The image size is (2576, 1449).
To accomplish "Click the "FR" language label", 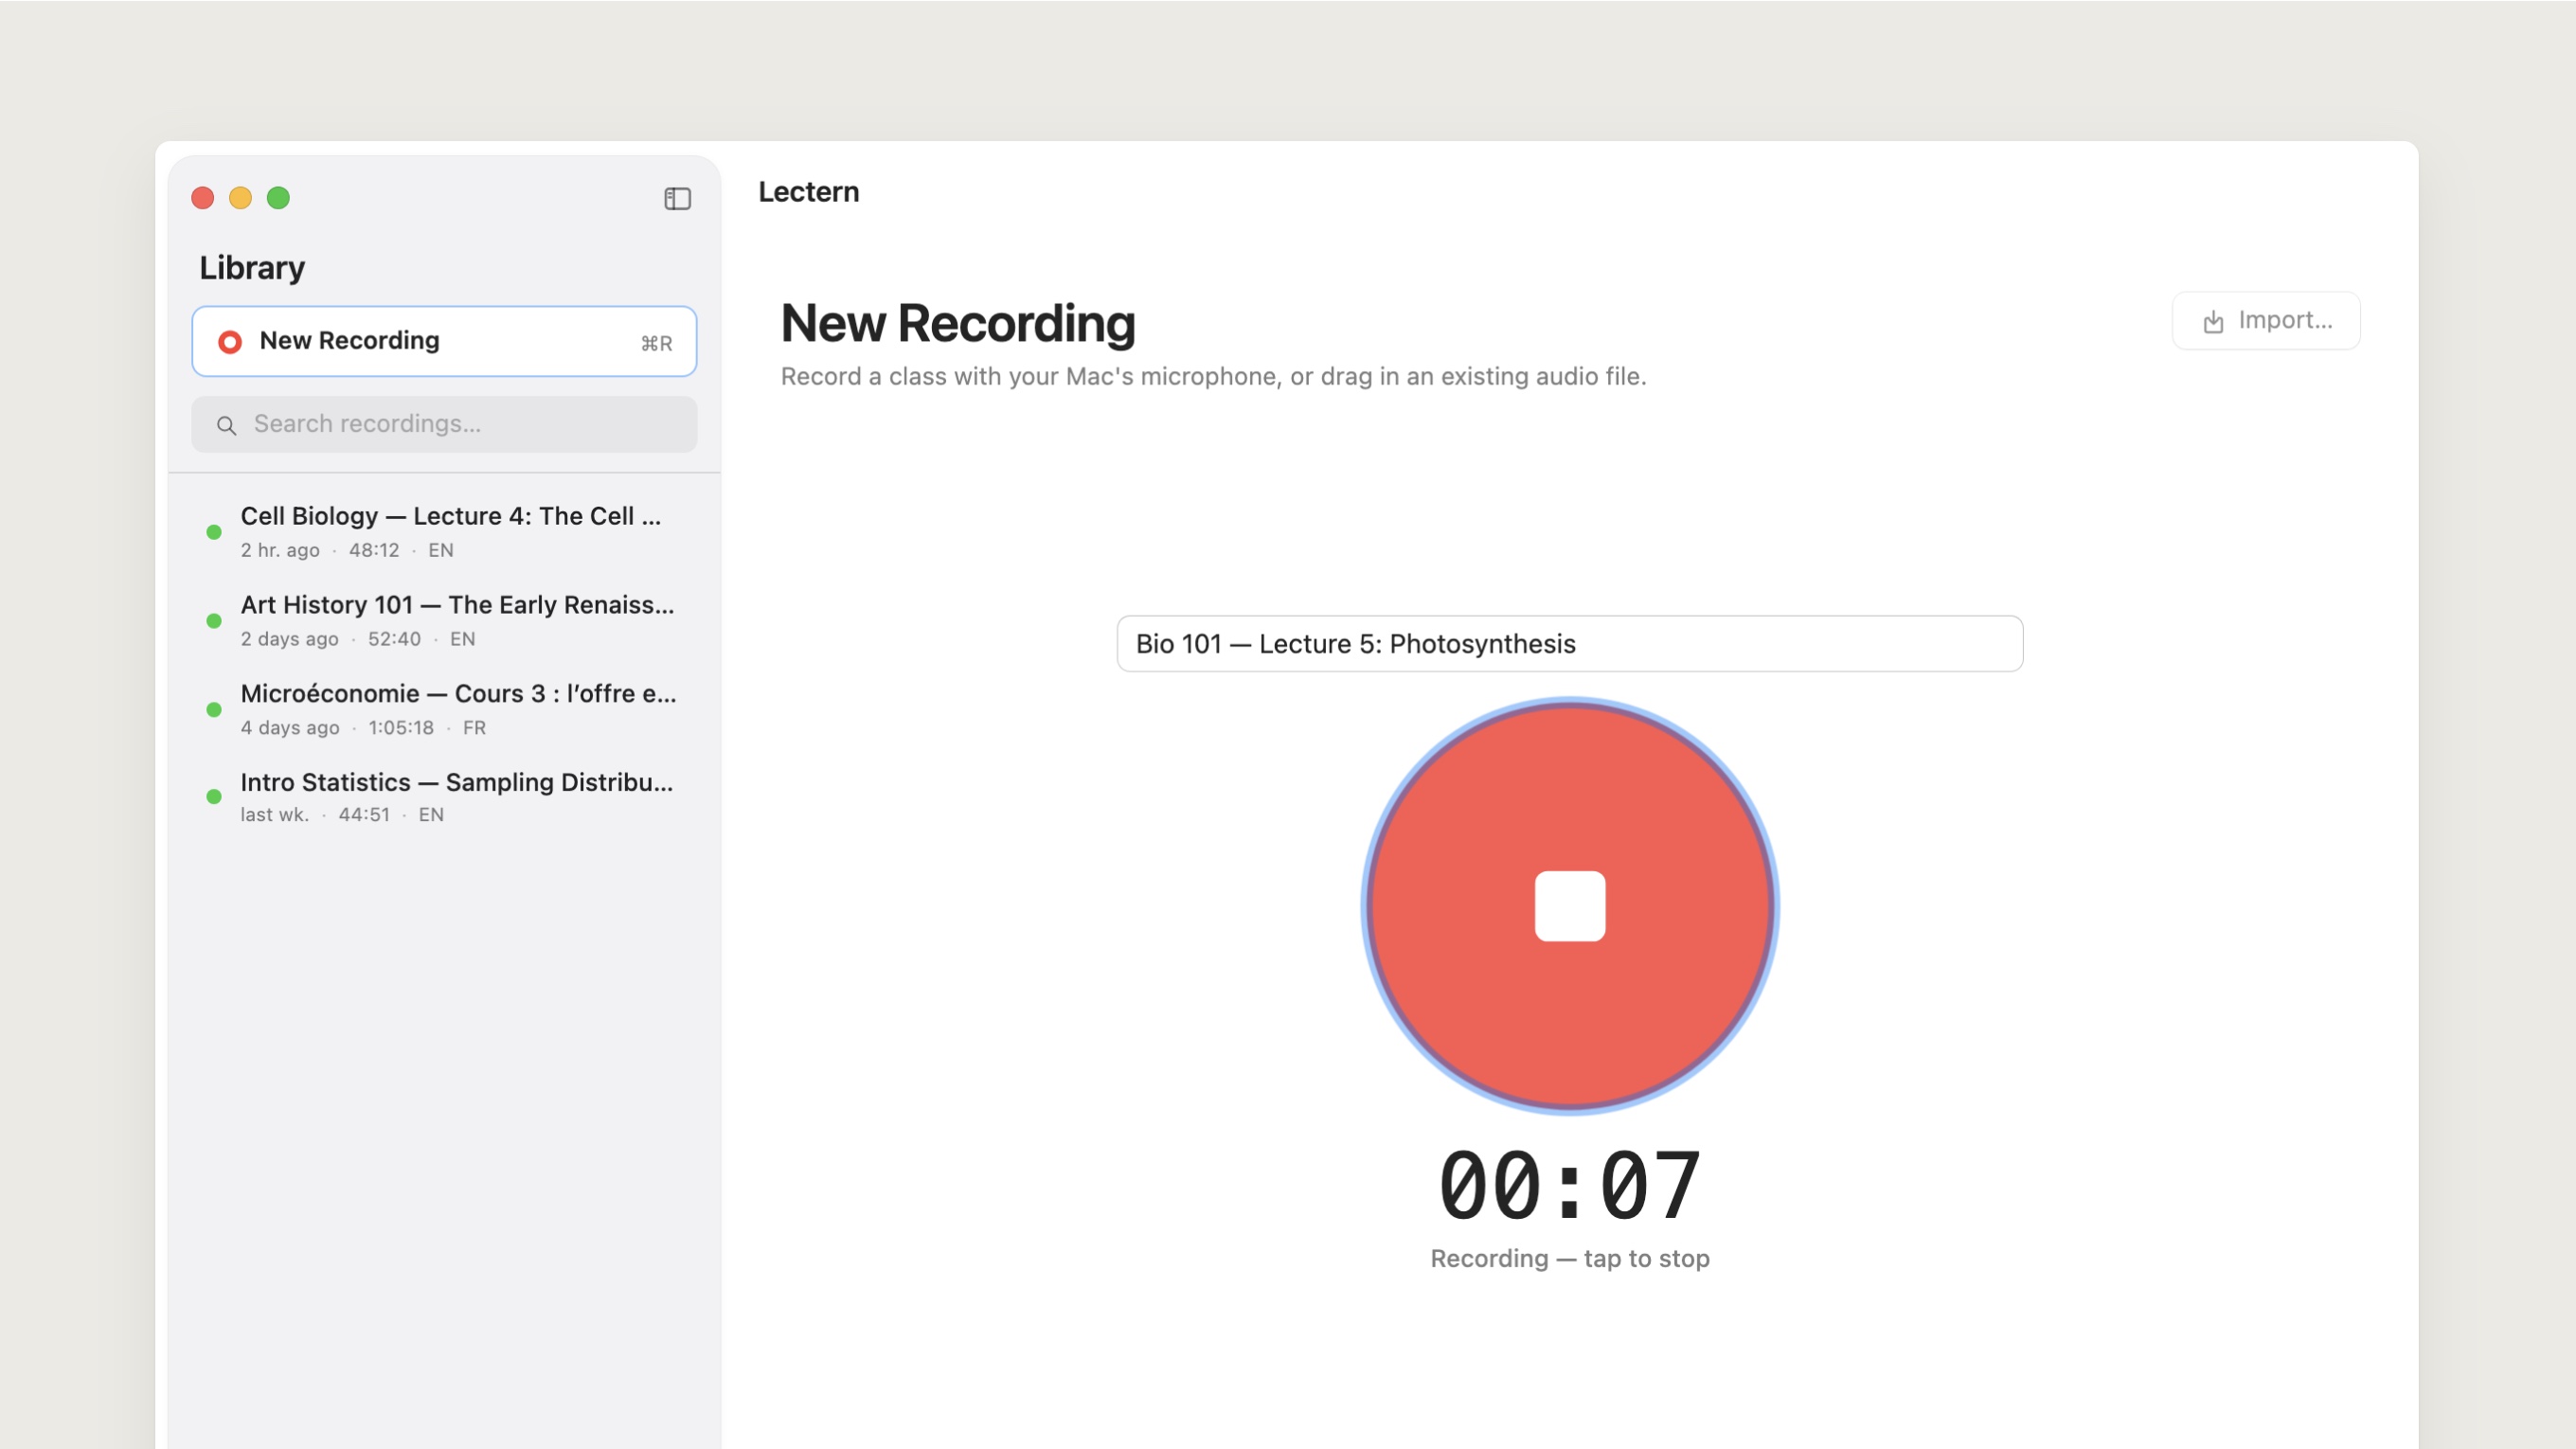I will [x=474, y=728].
